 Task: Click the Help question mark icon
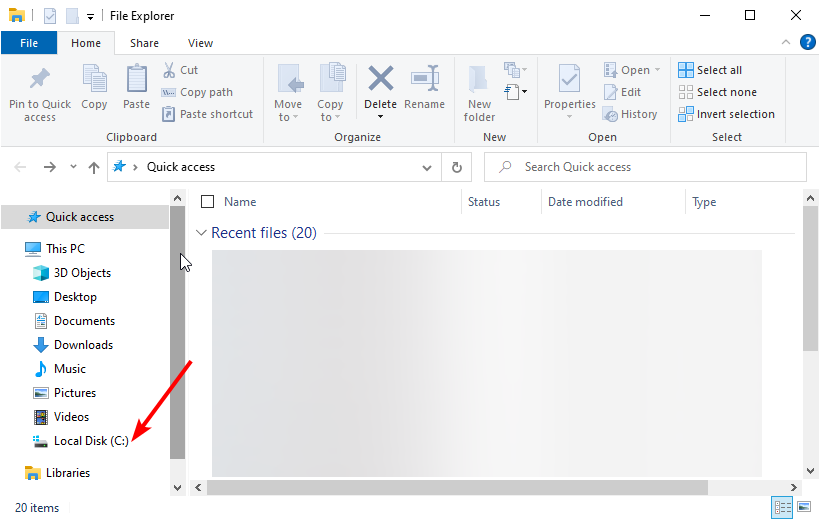click(x=808, y=43)
